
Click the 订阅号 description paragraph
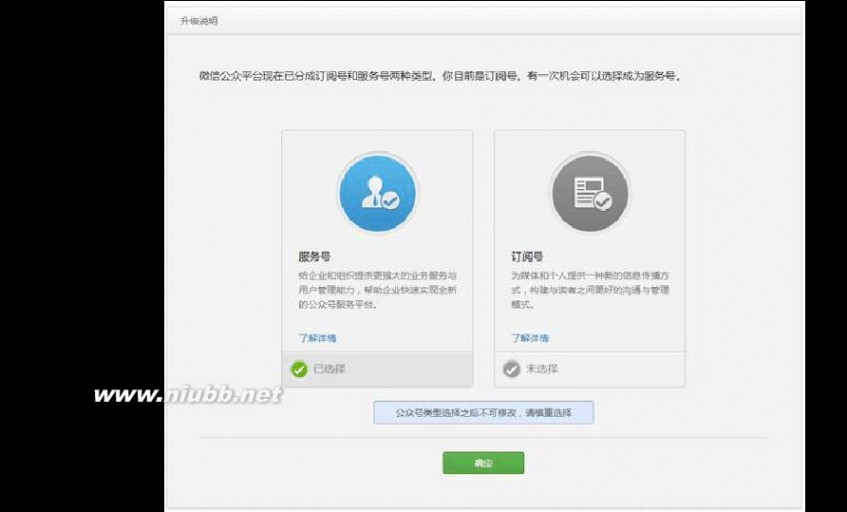[590, 290]
